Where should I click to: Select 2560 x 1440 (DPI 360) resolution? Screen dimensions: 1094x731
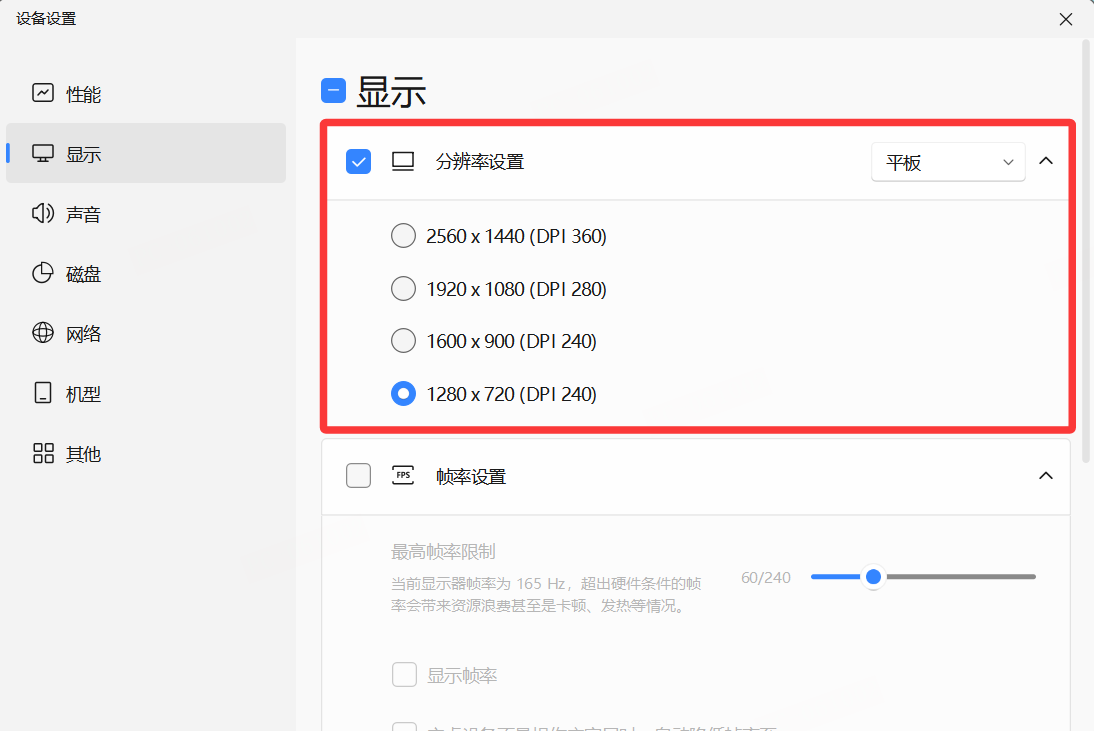tap(403, 236)
